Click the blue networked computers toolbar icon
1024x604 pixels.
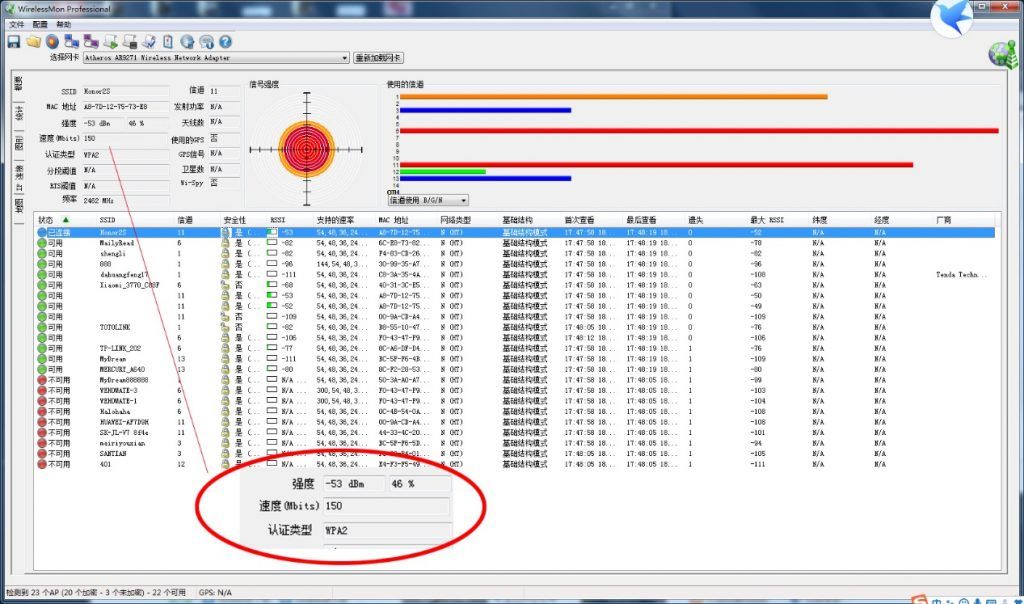tap(72, 42)
